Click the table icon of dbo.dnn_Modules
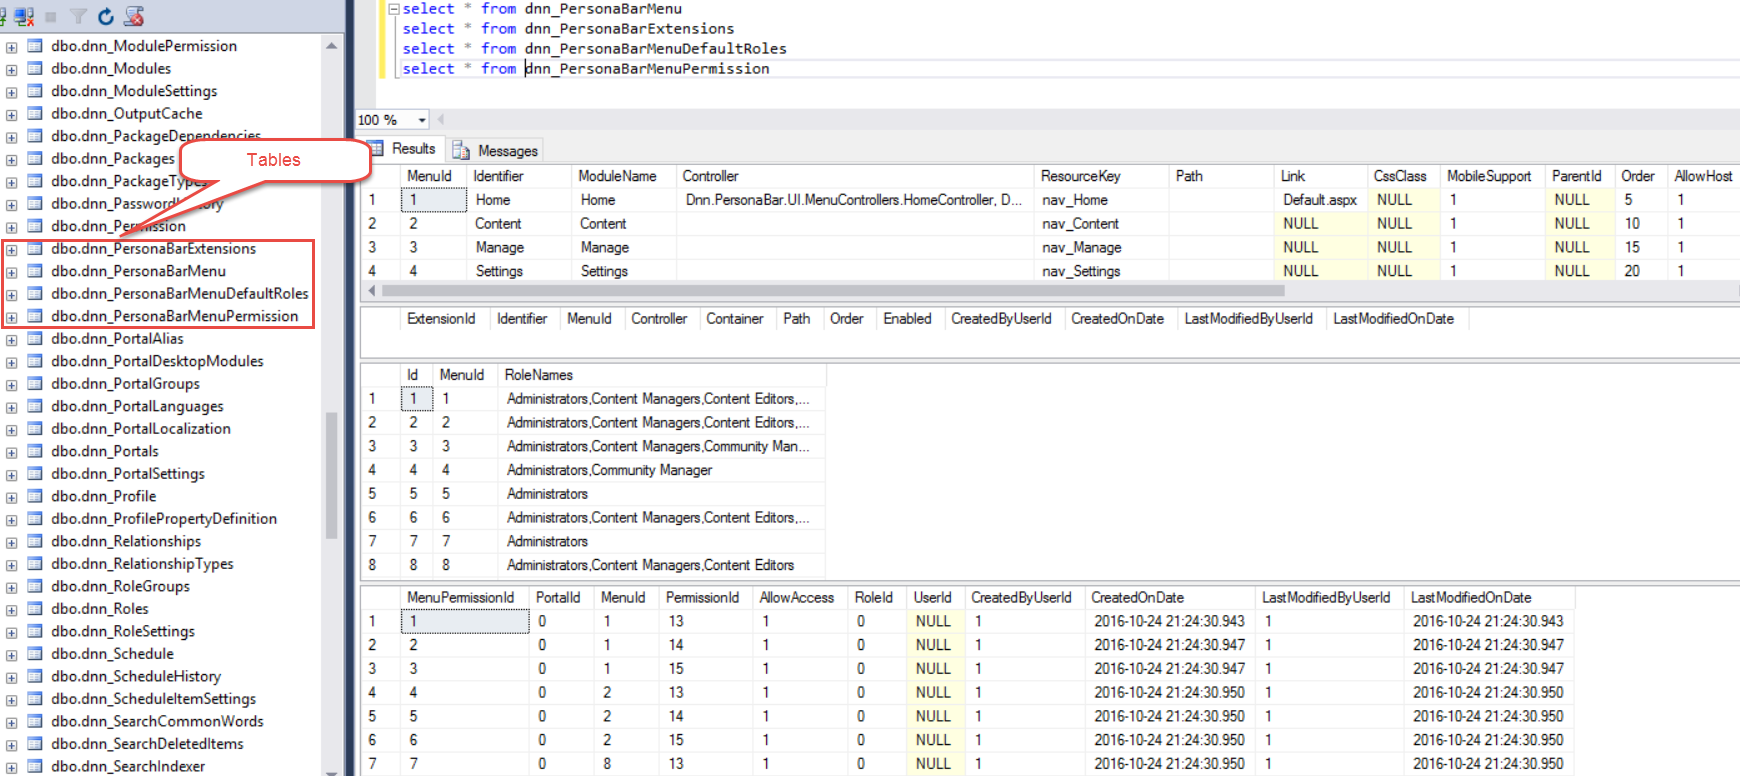The image size is (1740, 776). 35,68
